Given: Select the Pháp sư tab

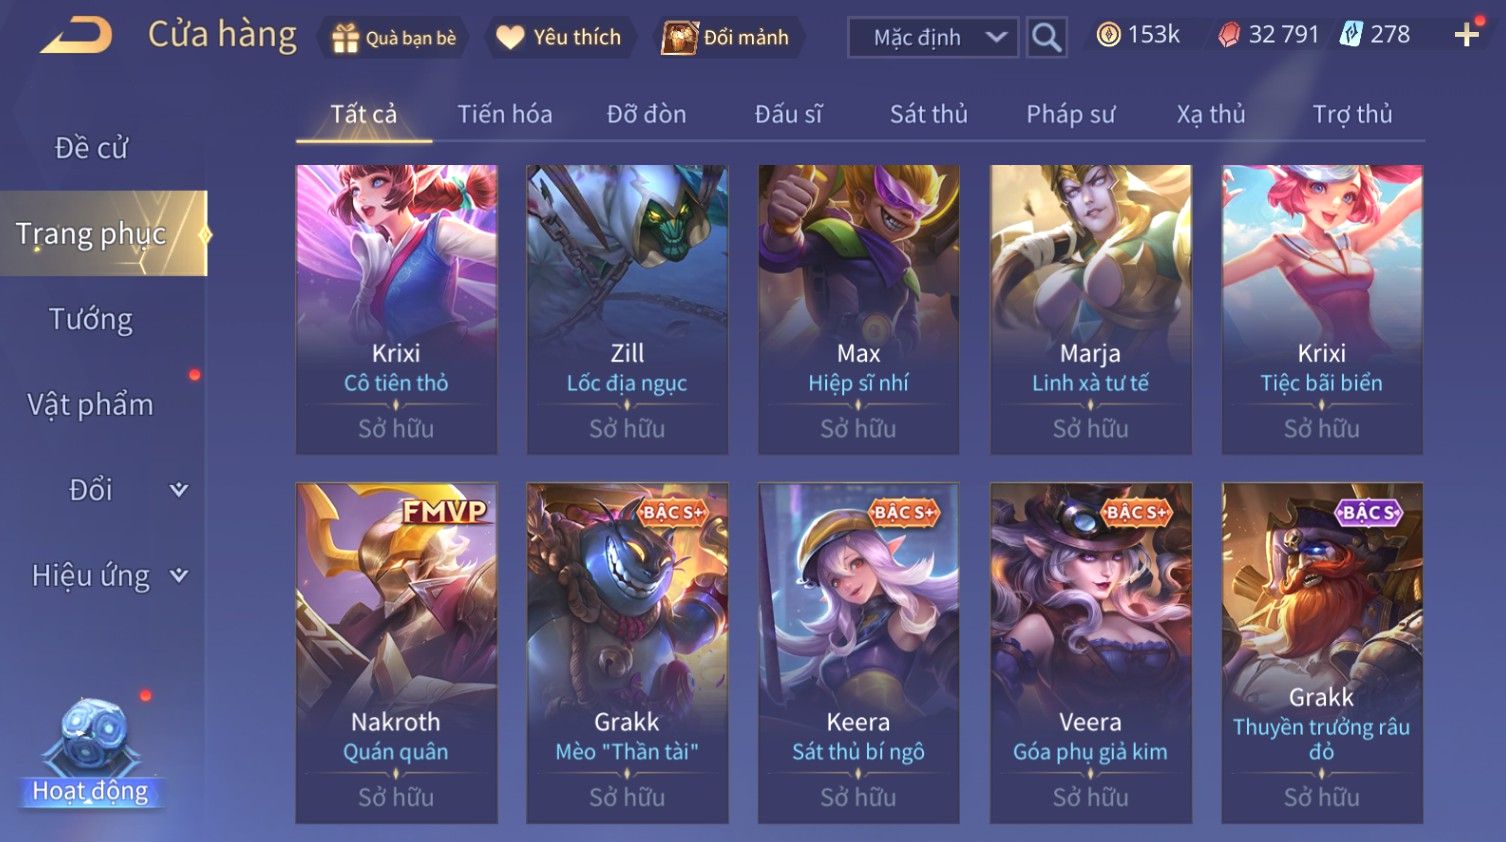Looking at the screenshot, I should [1070, 114].
